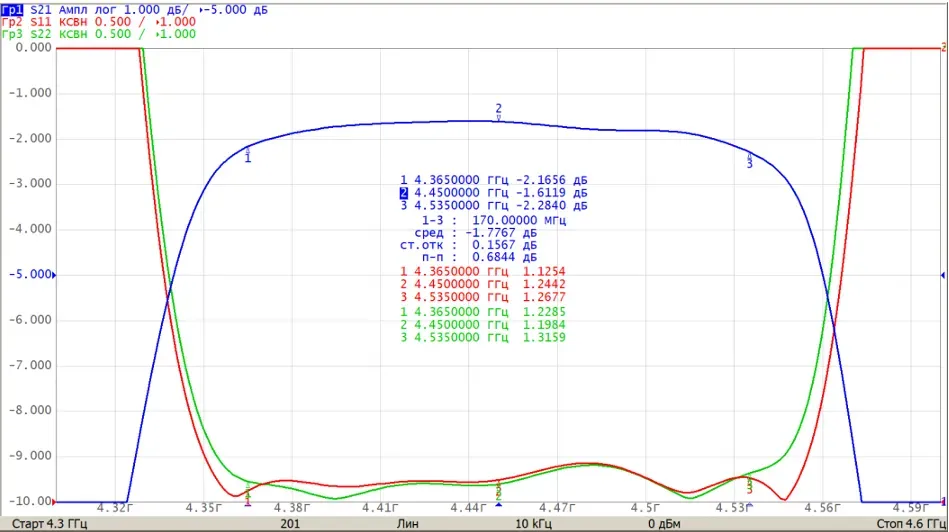949x532 pixels.
Task: Click the сред : -1.7767 дБ statistic
Action: (x=476, y=233)
